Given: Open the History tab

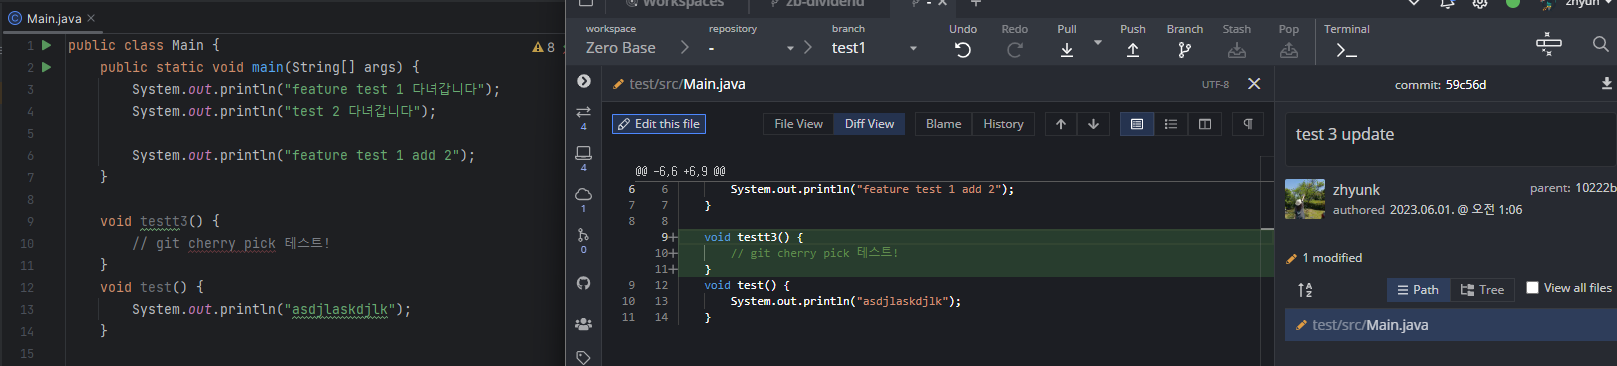Looking at the screenshot, I should pos(1003,124).
